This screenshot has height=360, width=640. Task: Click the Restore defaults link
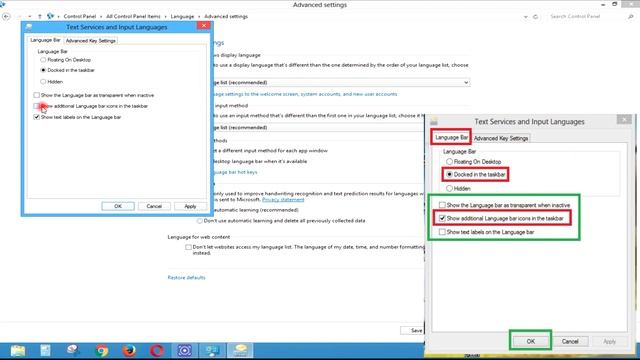pyautogui.click(x=187, y=278)
